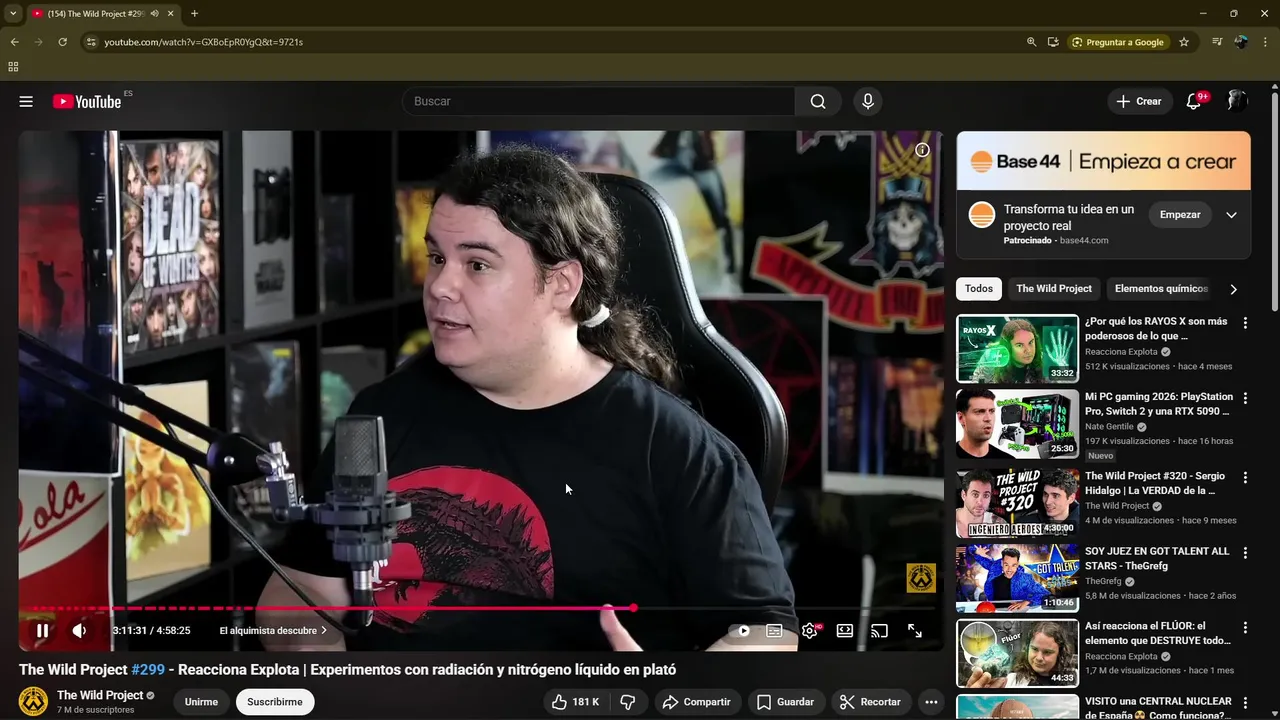Toggle the autoplay switch in player
The width and height of the screenshot is (1280, 720).
742,631
